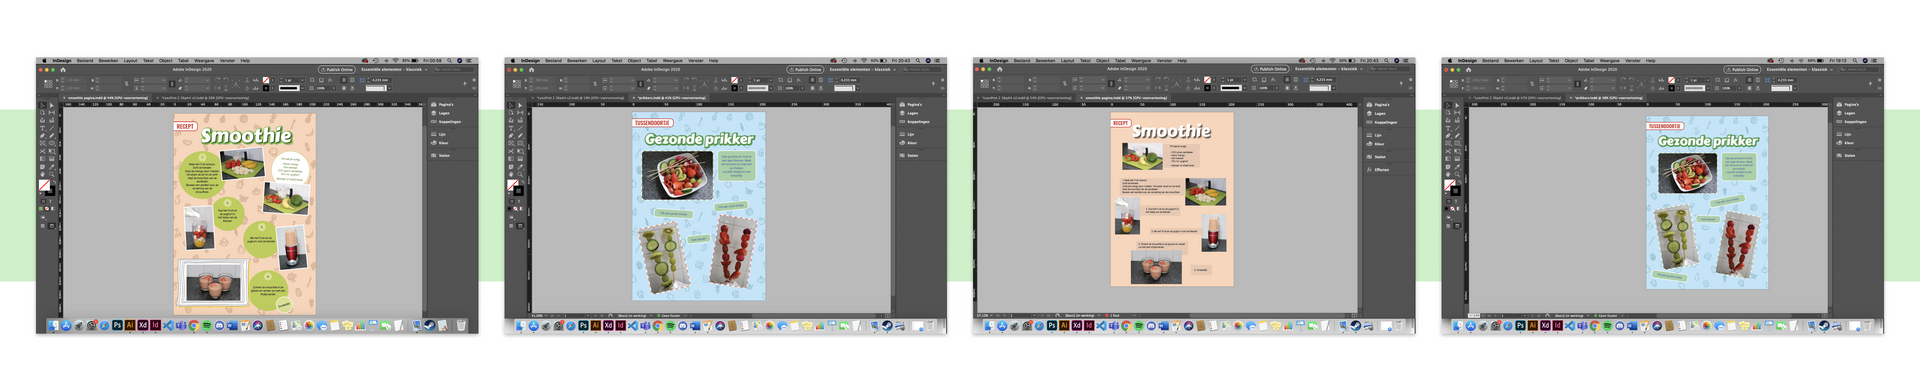Click Publish Online in the 41% prikkers window
Viewport: 1920px width, 391px height.
(x=805, y=69)
